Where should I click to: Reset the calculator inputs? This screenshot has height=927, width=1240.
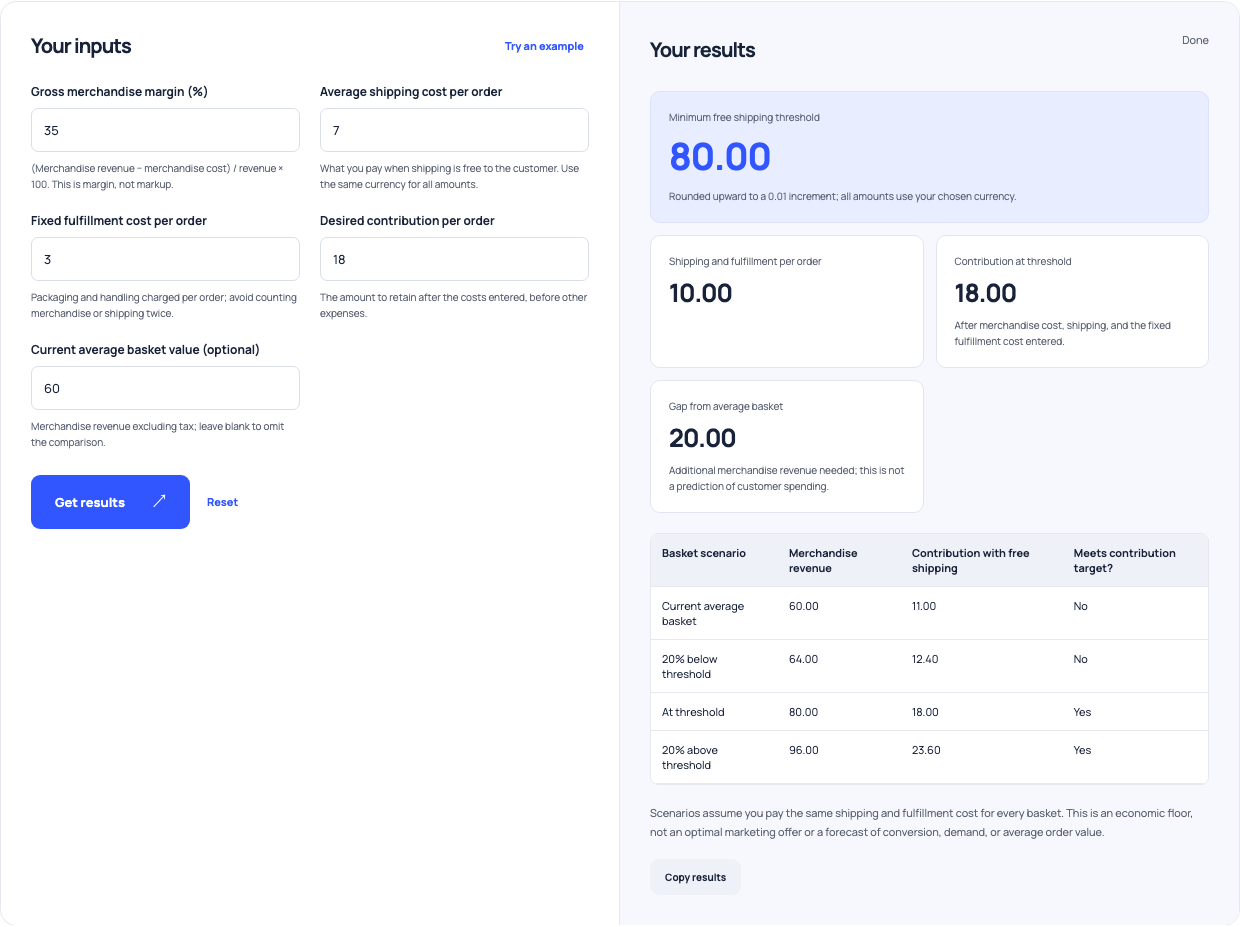(222, 502)
